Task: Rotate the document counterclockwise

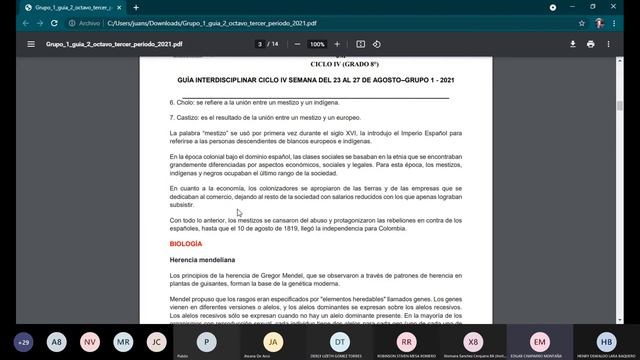Action: pos(377,44)
